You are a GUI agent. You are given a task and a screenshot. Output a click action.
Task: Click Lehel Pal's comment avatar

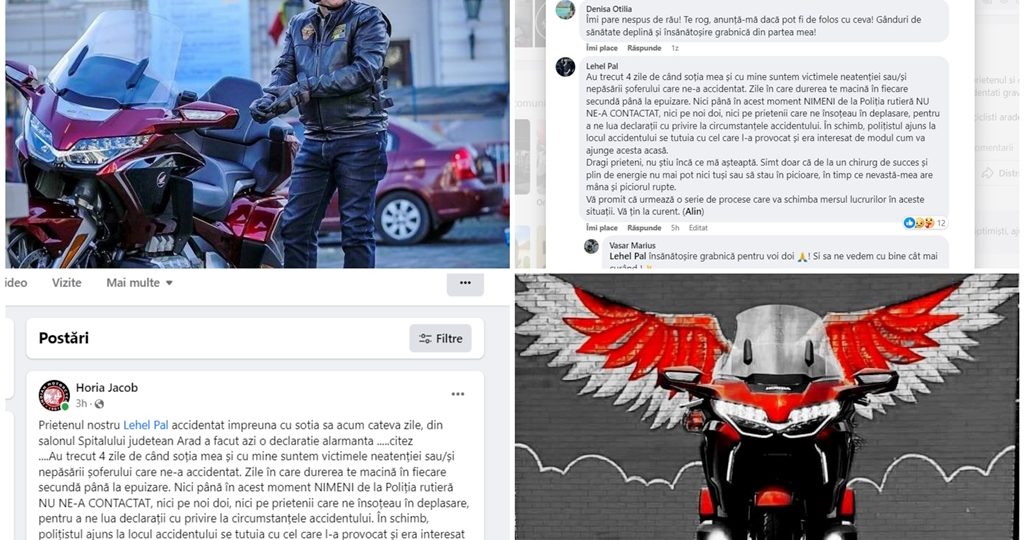tap(565, 67)
